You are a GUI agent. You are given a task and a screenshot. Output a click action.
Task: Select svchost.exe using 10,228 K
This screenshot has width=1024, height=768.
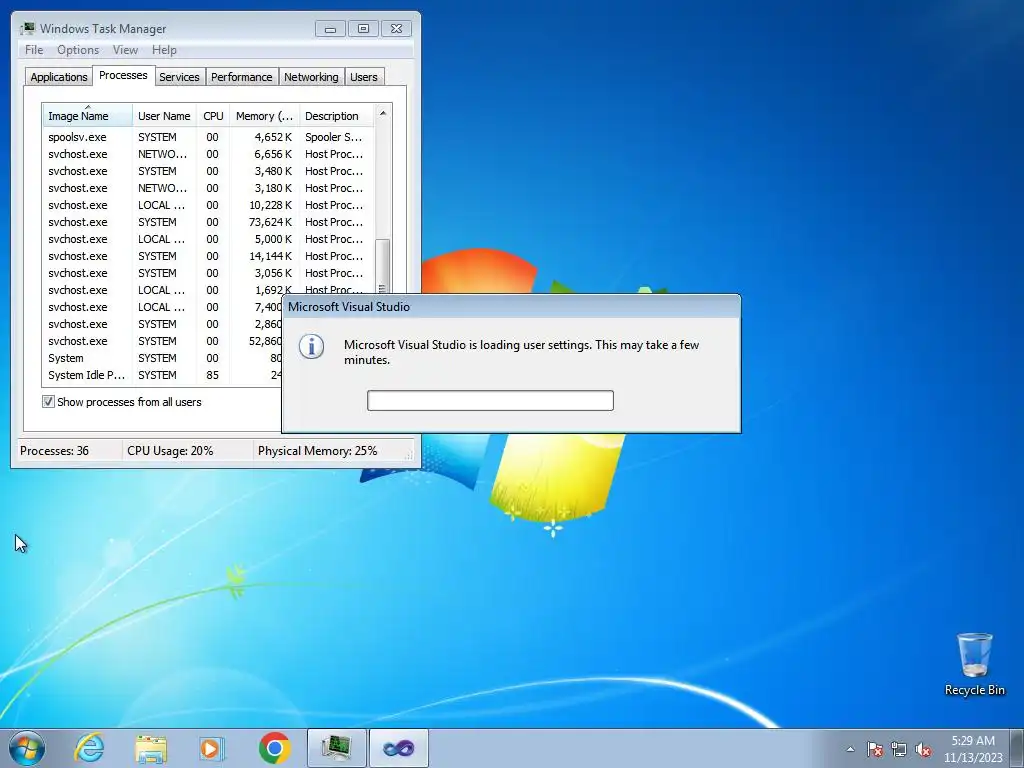tap(208, 205)
